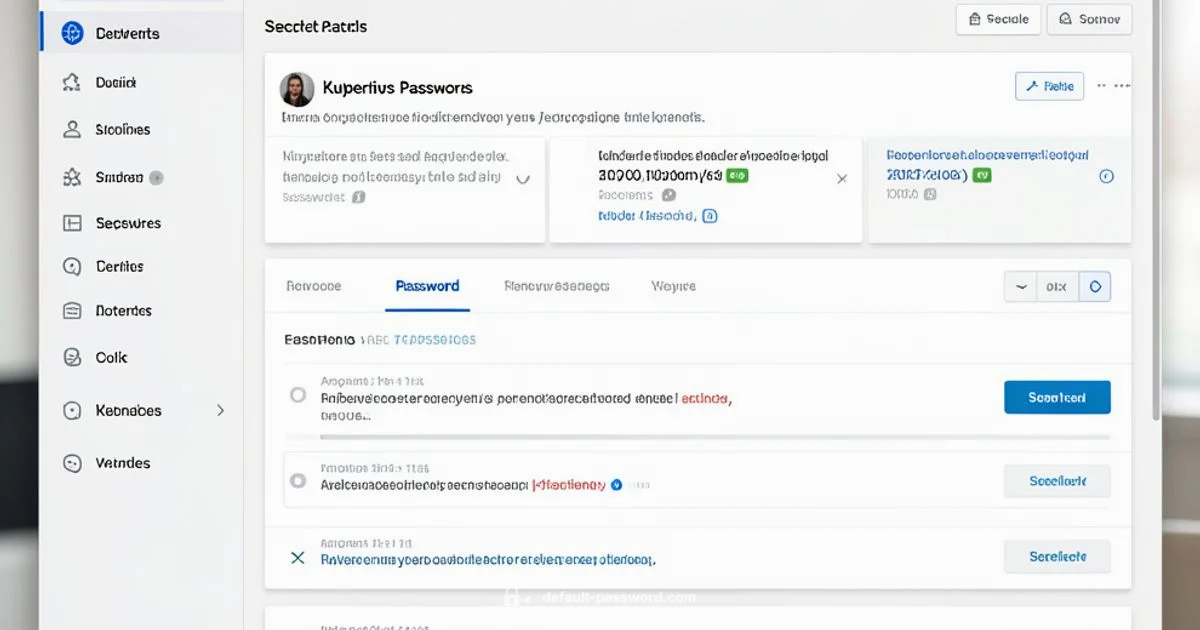Open the profile avatar thumbnail

(296, 87)
